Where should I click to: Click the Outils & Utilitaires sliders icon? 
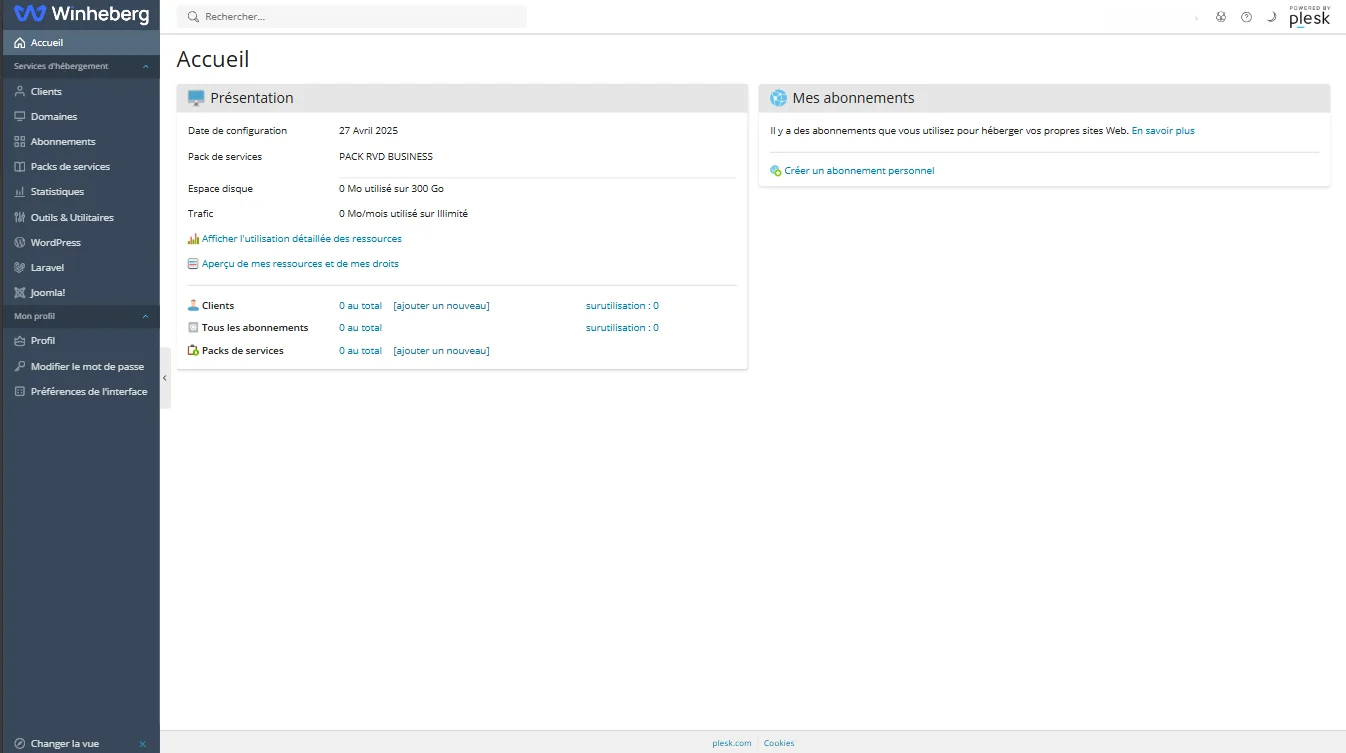[20, 217]
